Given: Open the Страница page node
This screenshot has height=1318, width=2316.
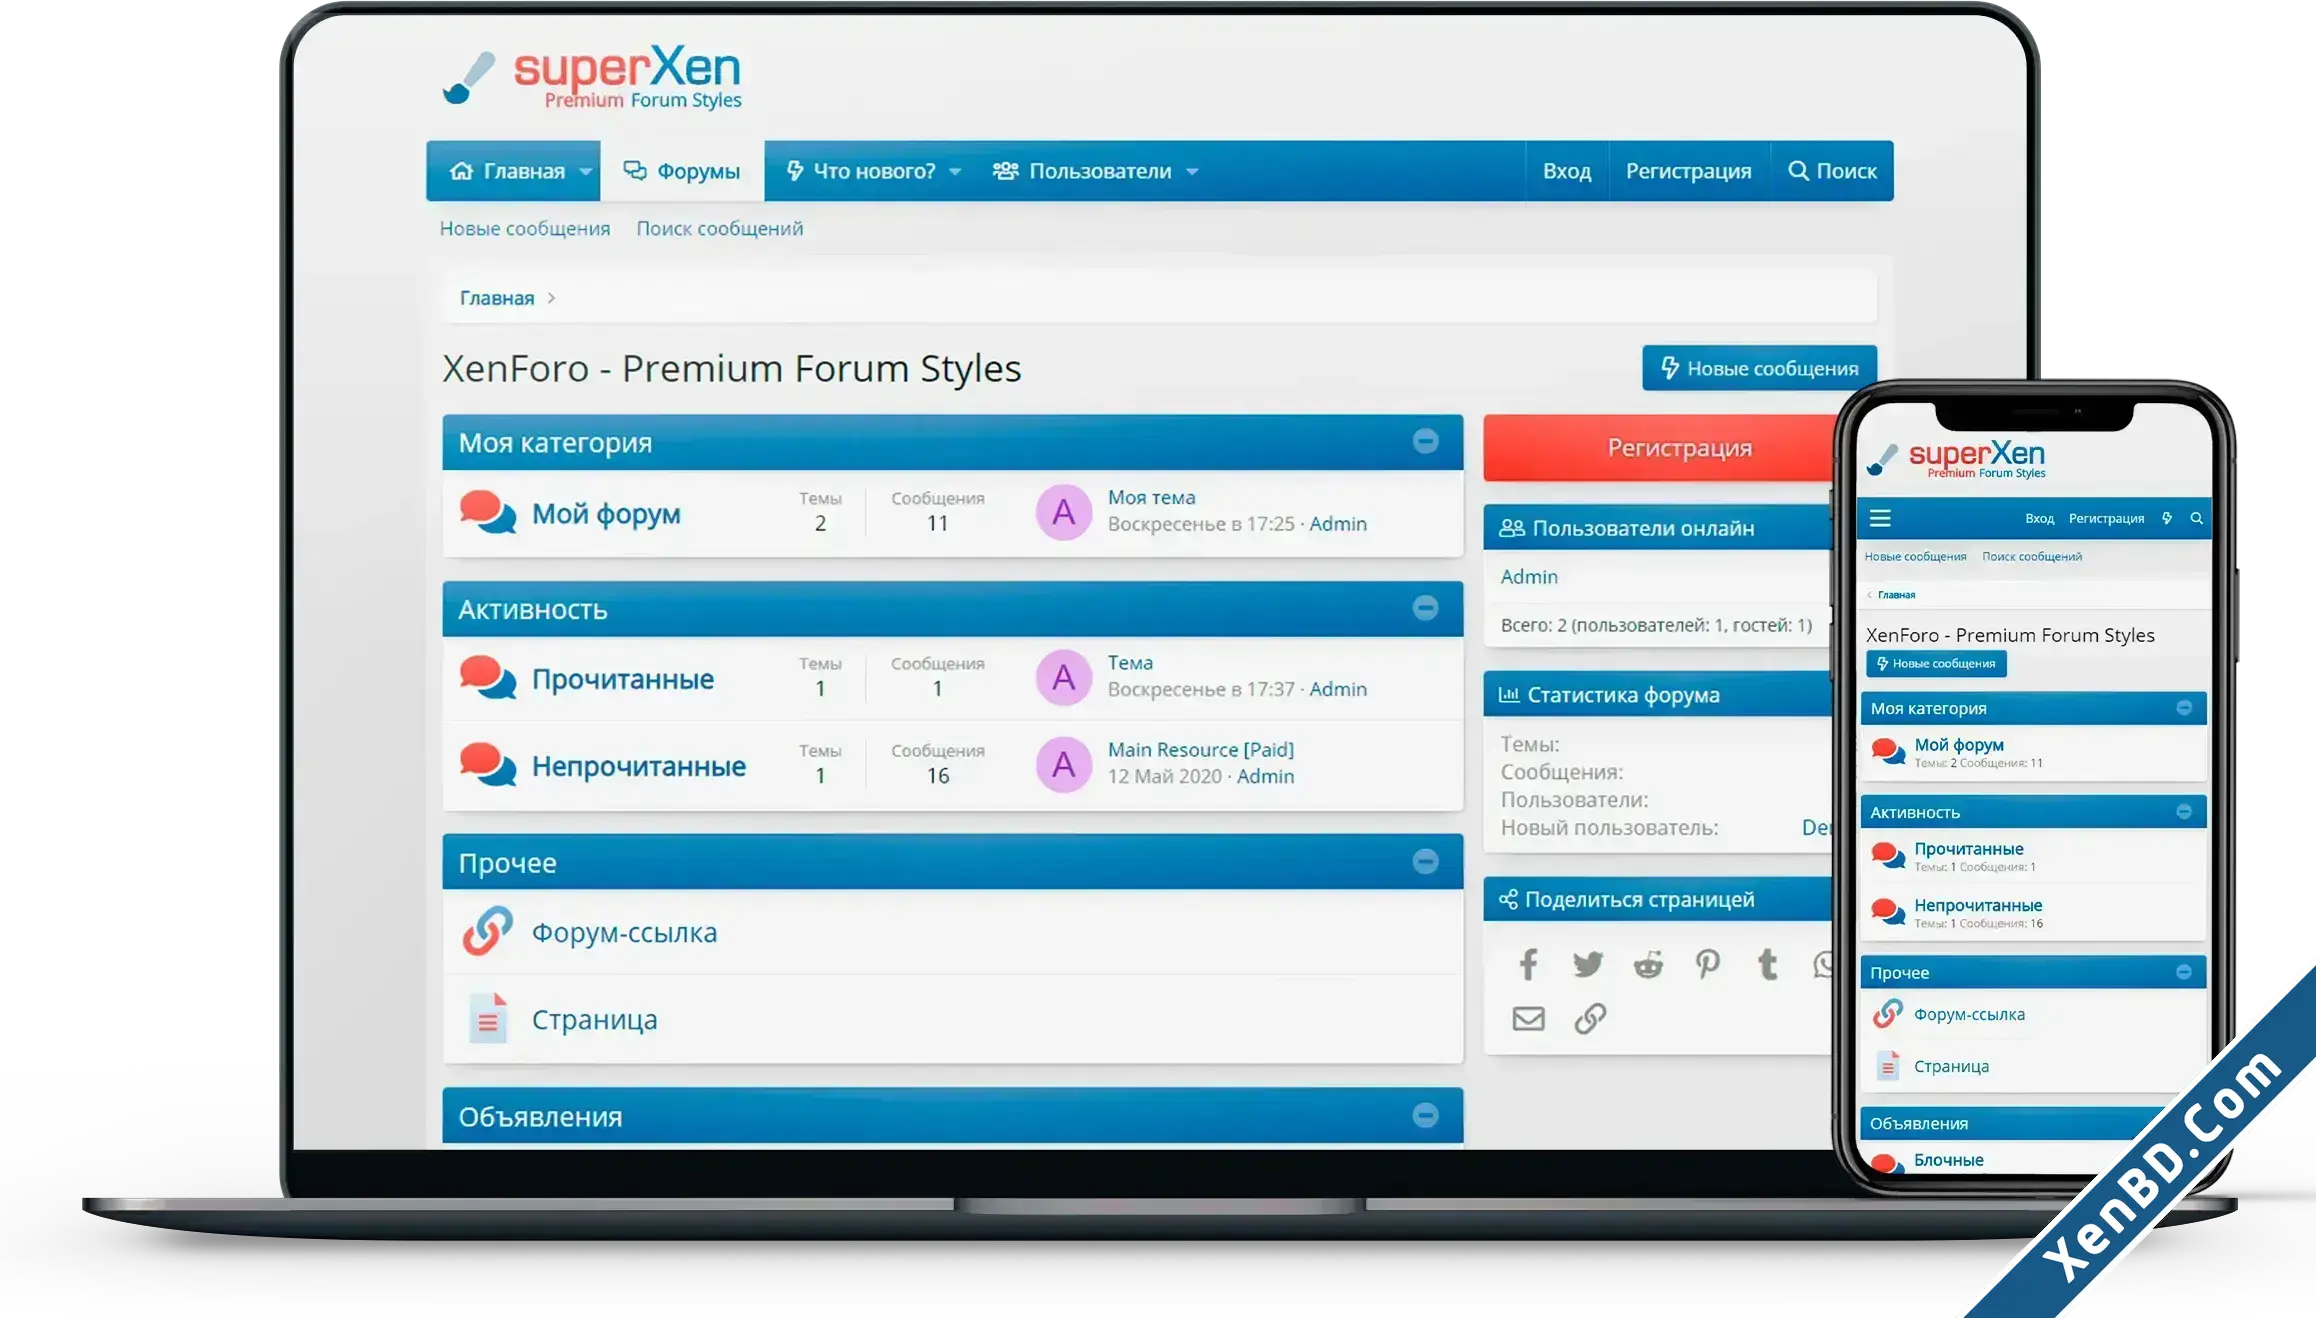Looking at the screenshot, I should click(594, 1020).
